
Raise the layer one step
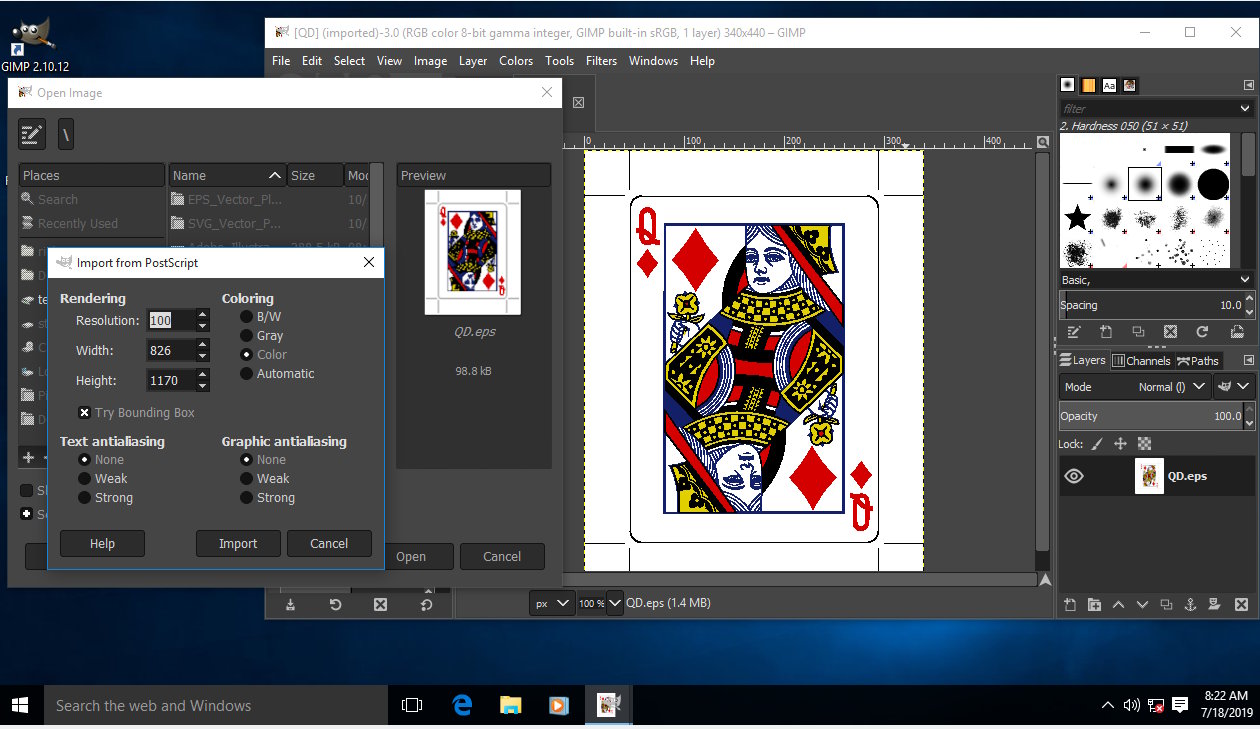[x=1118, y=604]
